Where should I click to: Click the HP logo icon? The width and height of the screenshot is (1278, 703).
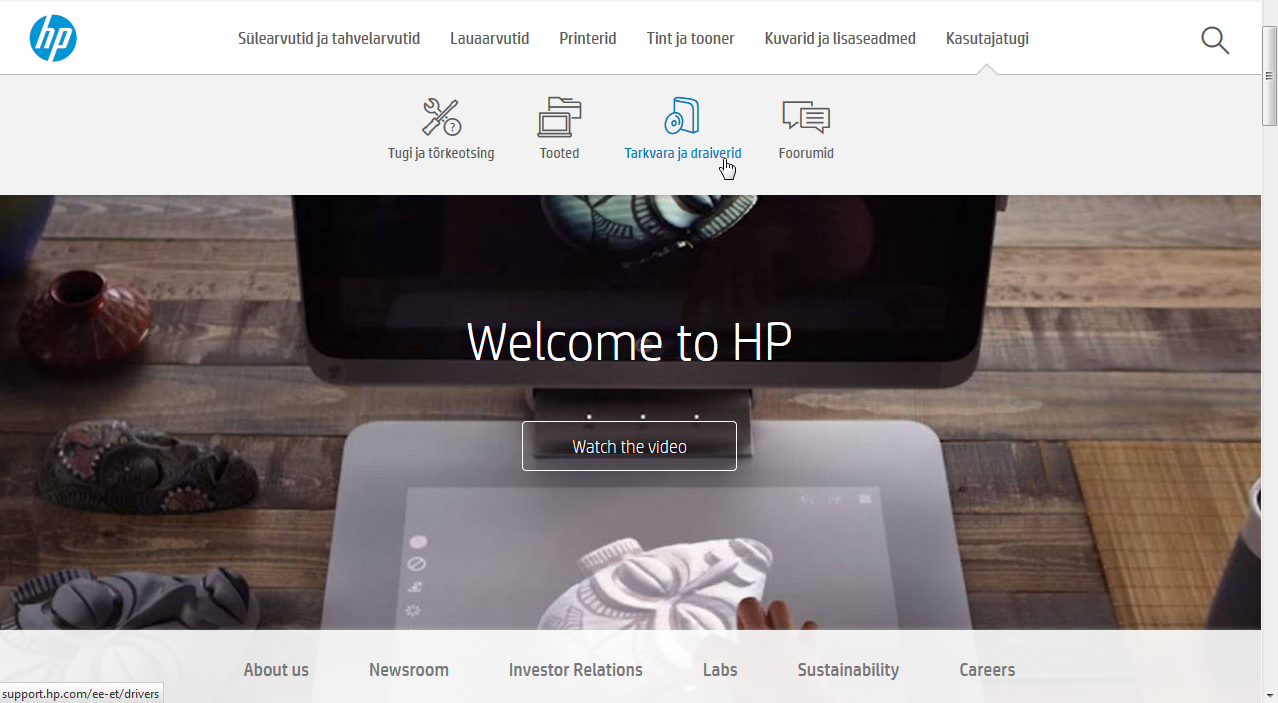click(53, 38)
